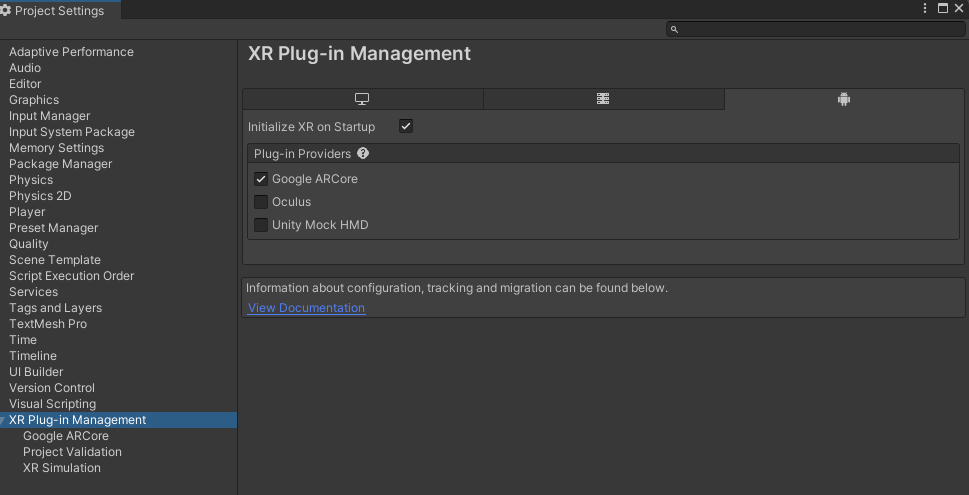This screenshot has height=495, width=969.
Task: Open the Plug-in Providers help icon
Action: (363, 153)
